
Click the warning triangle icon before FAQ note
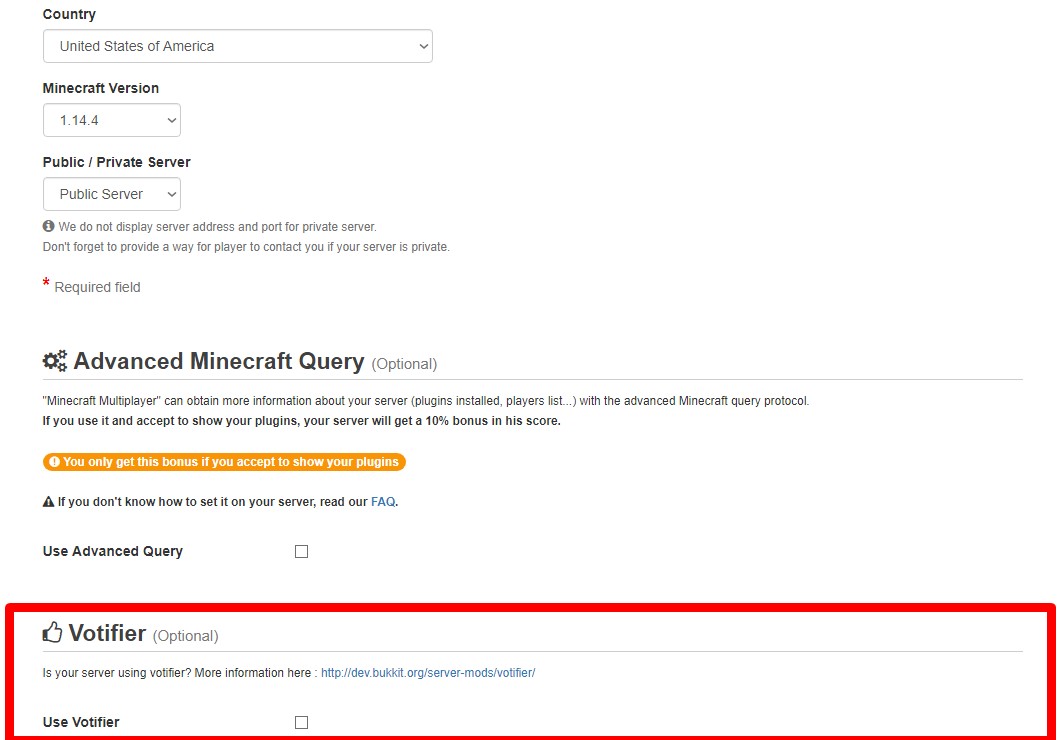tap(49, 501)
